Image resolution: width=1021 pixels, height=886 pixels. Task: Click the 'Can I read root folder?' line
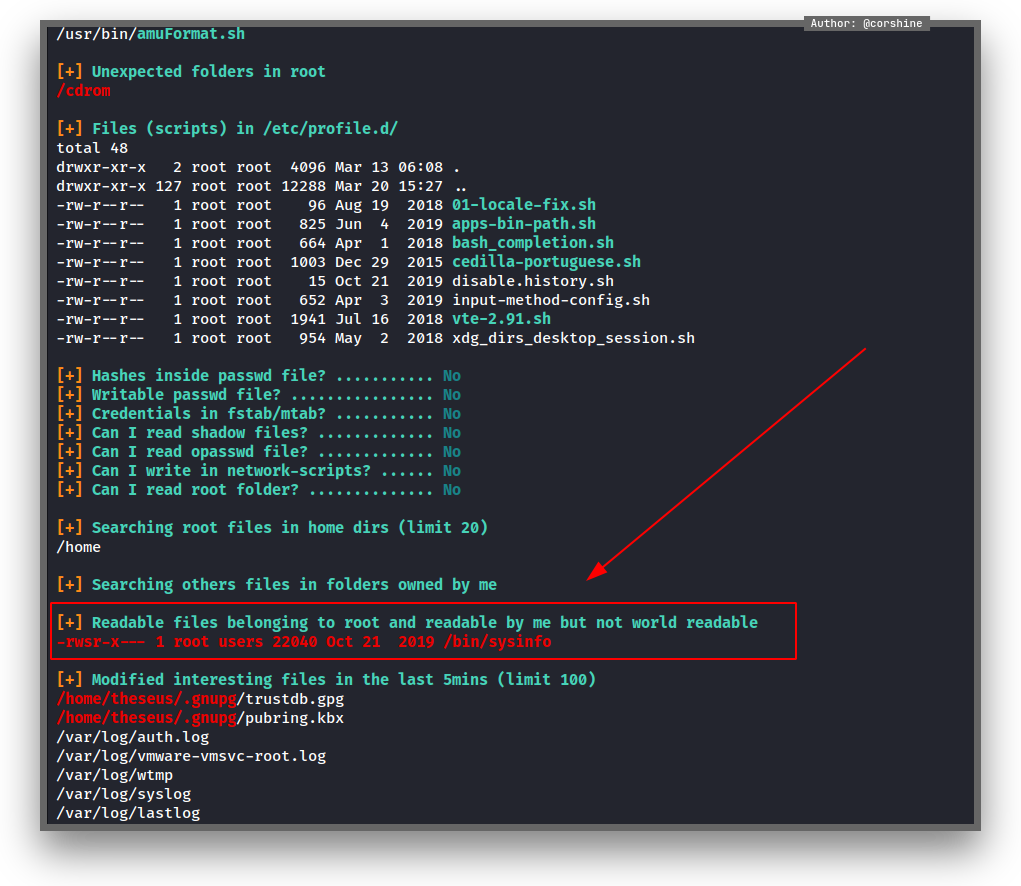coord(195,490)
